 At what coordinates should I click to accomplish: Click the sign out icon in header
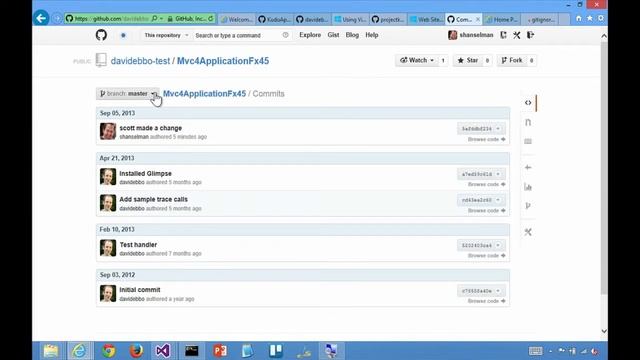tap(530, 35)
